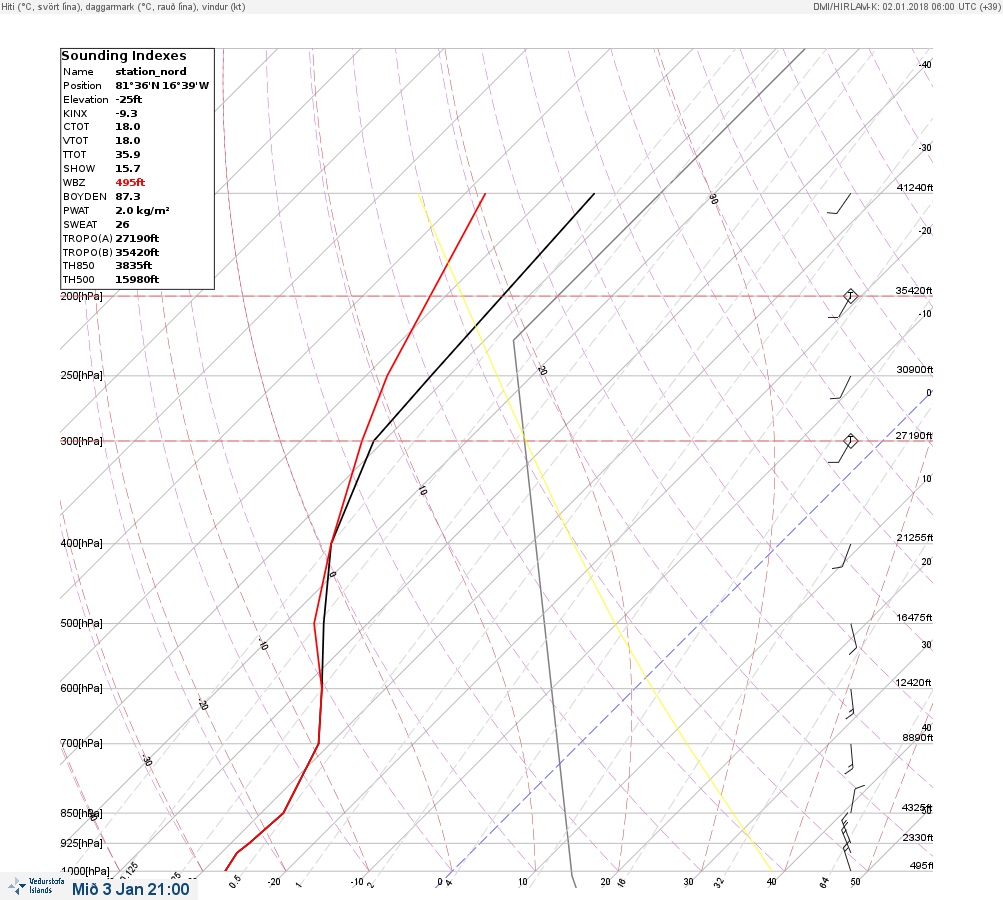Screen dimensions: 1003x900
Task: Click the wind barb beside the 41240ft label
Action: tap(839, 203)
